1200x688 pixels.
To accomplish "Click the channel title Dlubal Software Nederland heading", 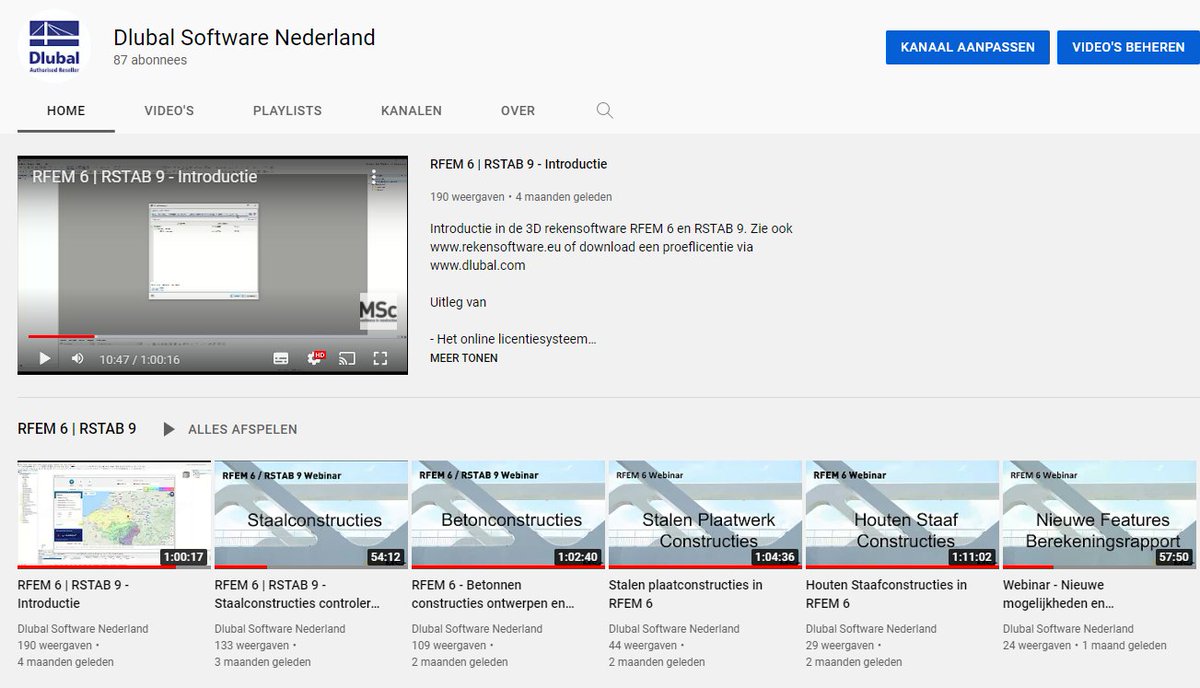I will click(244, 38).
